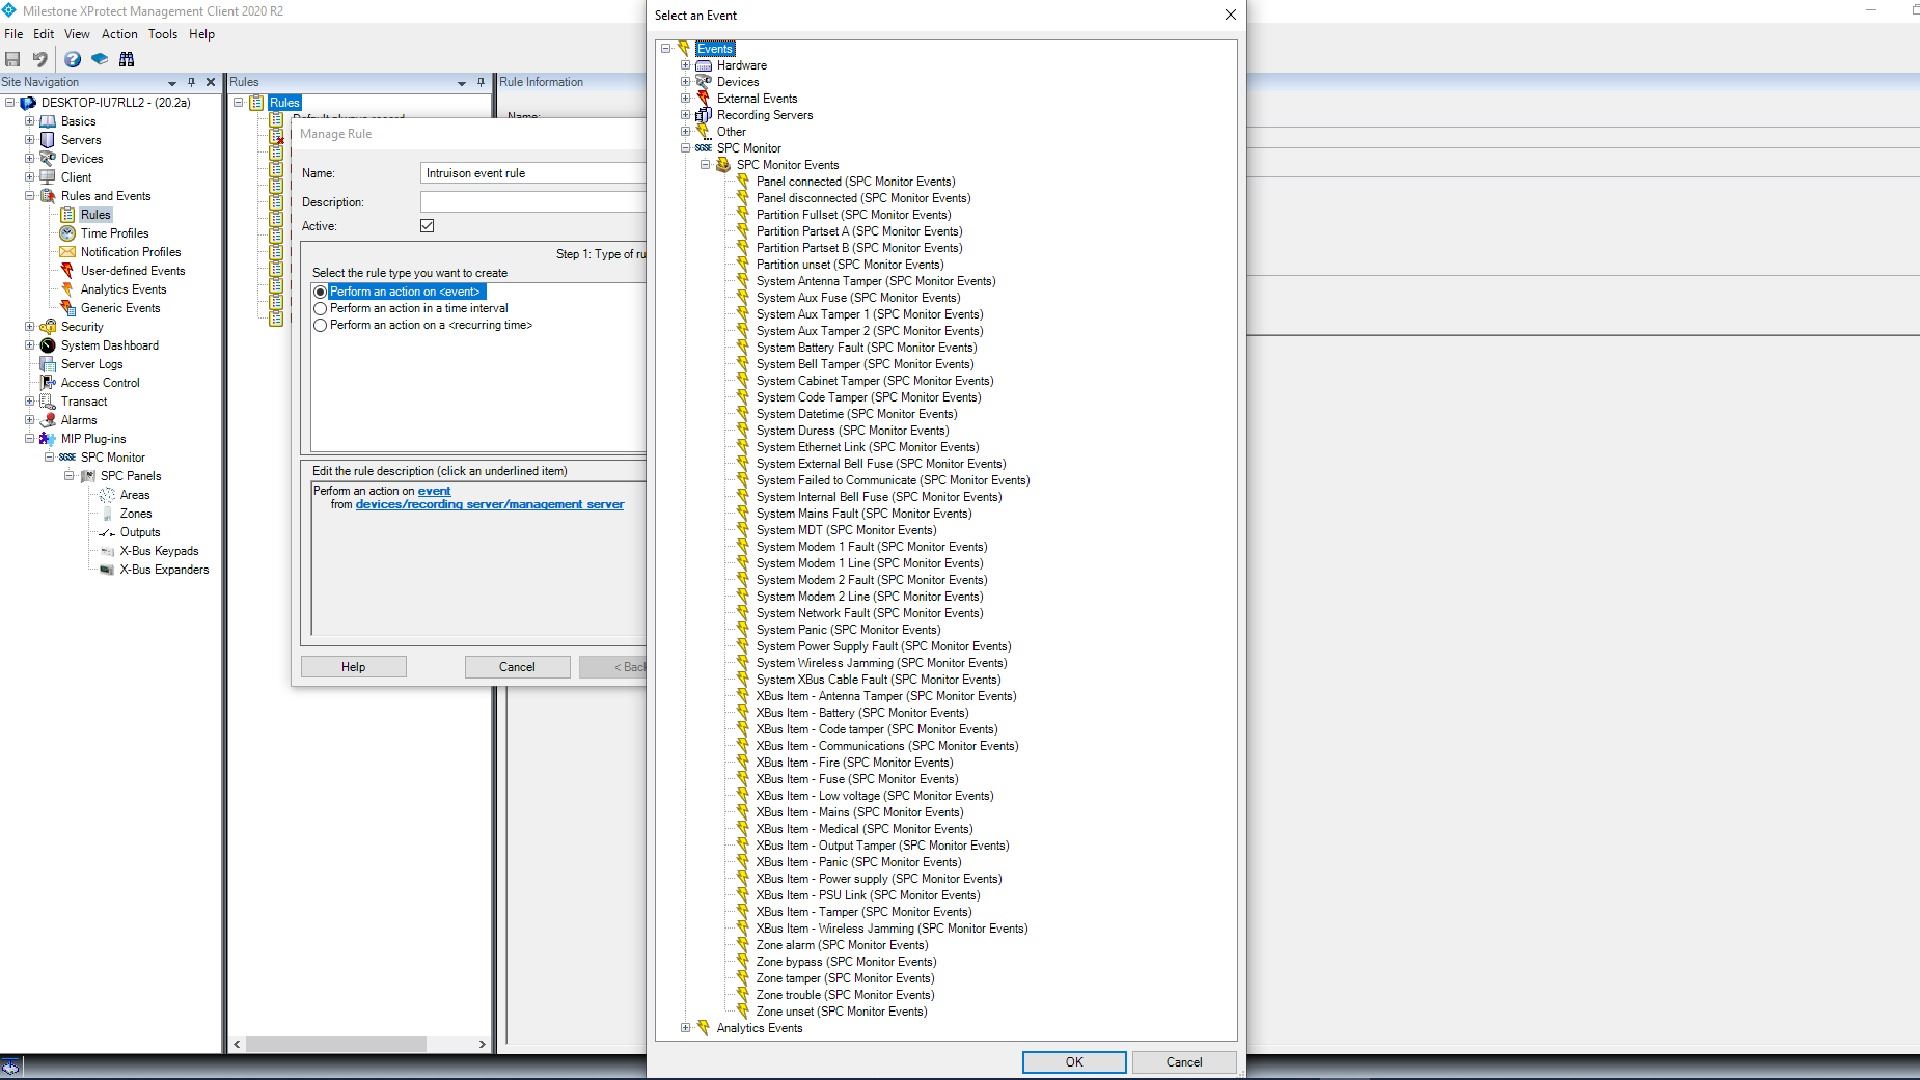This screenshot has height=1080, width=1920.
Task: Open the Help menu
Action: click(x=202, y=34)
